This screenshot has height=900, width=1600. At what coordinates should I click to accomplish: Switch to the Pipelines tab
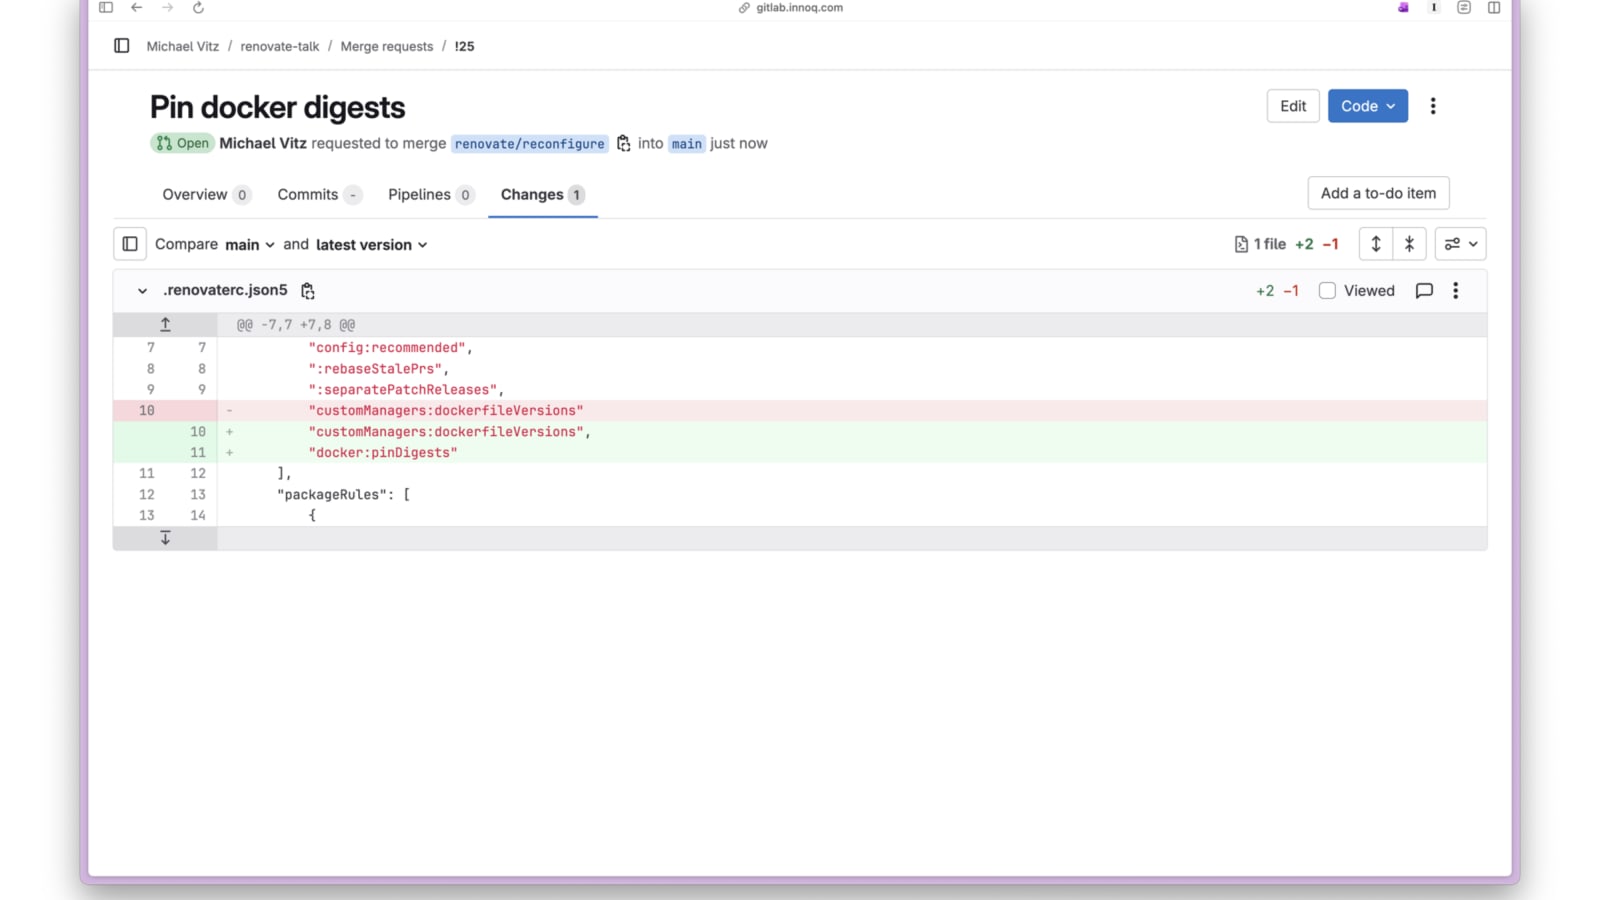click(x=431, y=195)
